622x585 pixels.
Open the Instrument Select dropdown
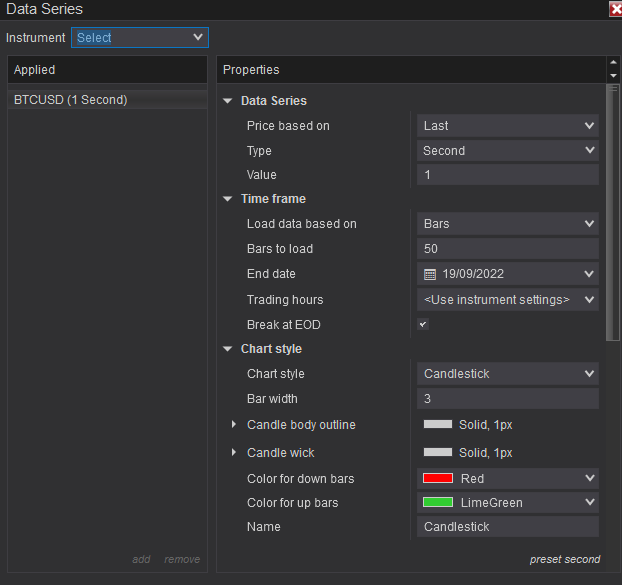click(139, 38)
